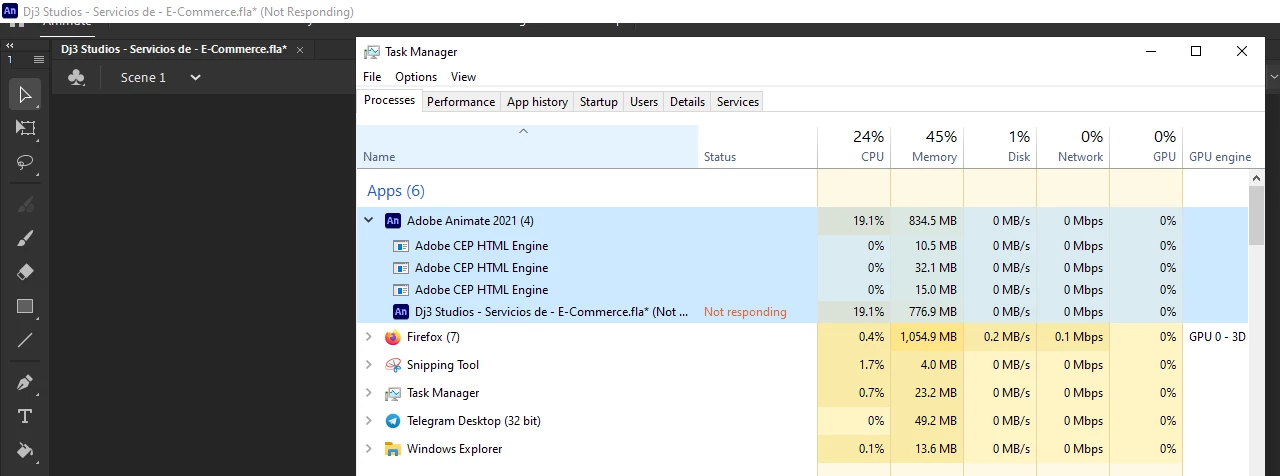Switch to the Performance tab

click(x=461, y=101)
